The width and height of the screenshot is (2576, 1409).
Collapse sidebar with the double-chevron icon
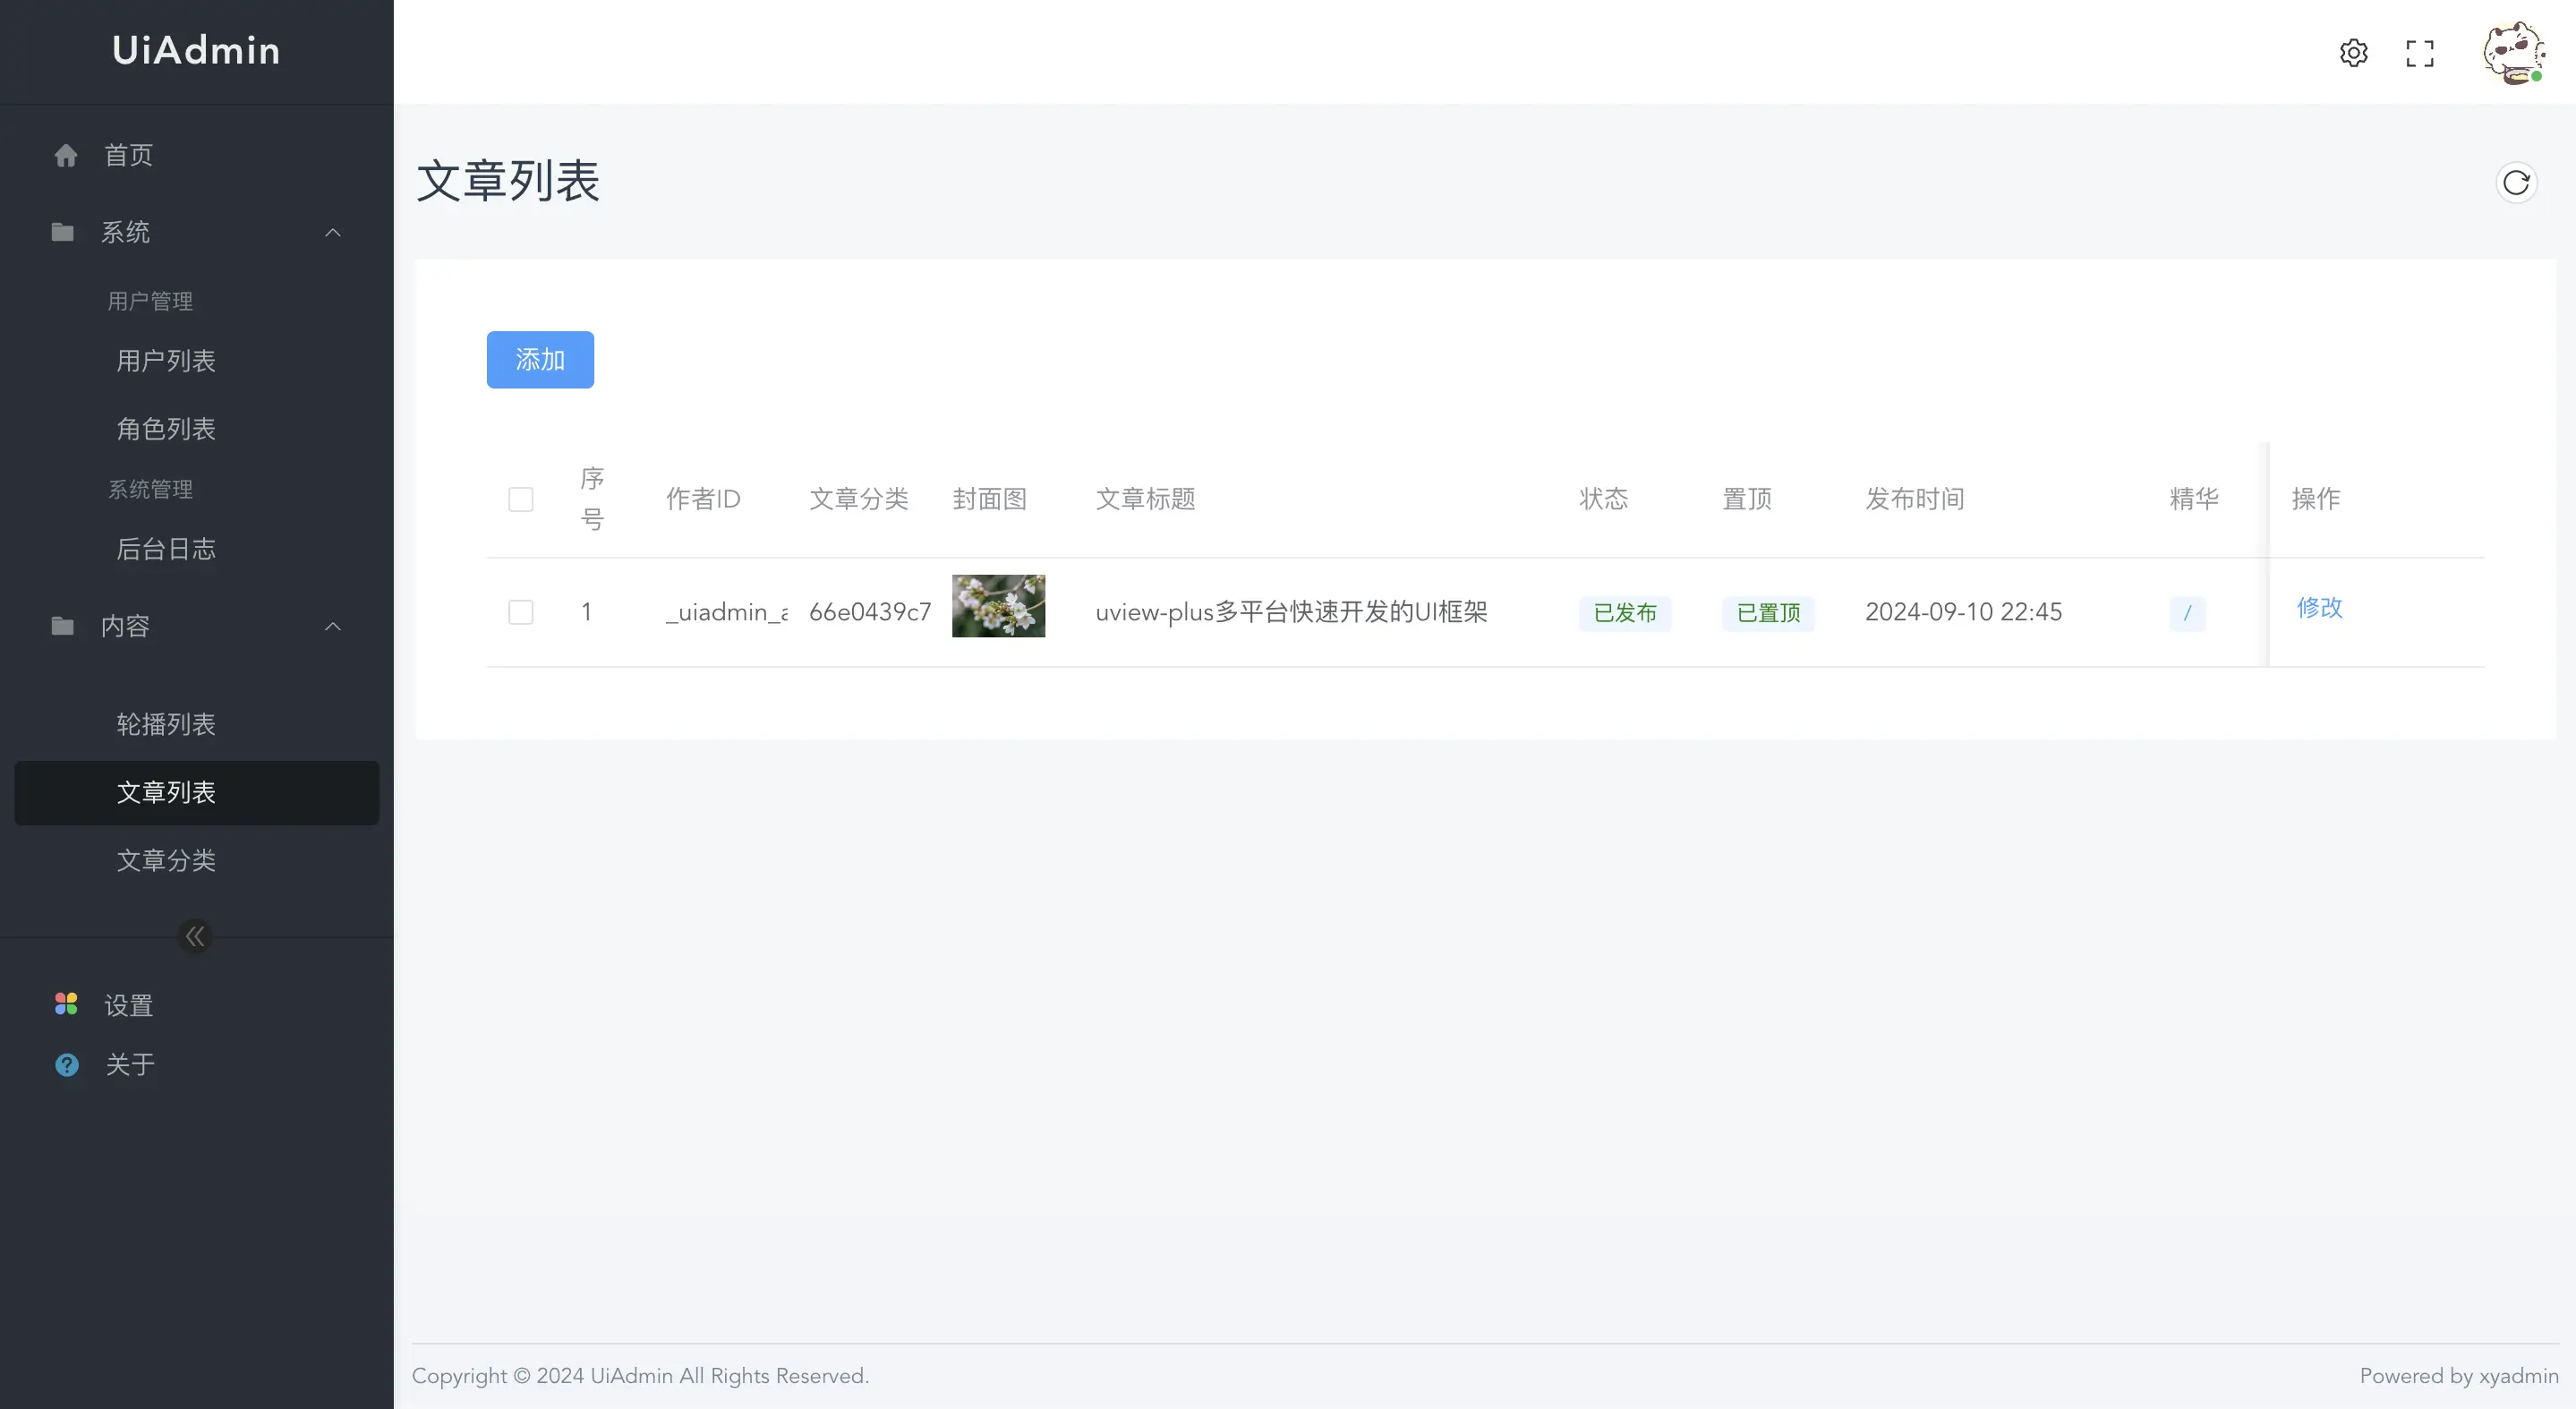(195, 936)
